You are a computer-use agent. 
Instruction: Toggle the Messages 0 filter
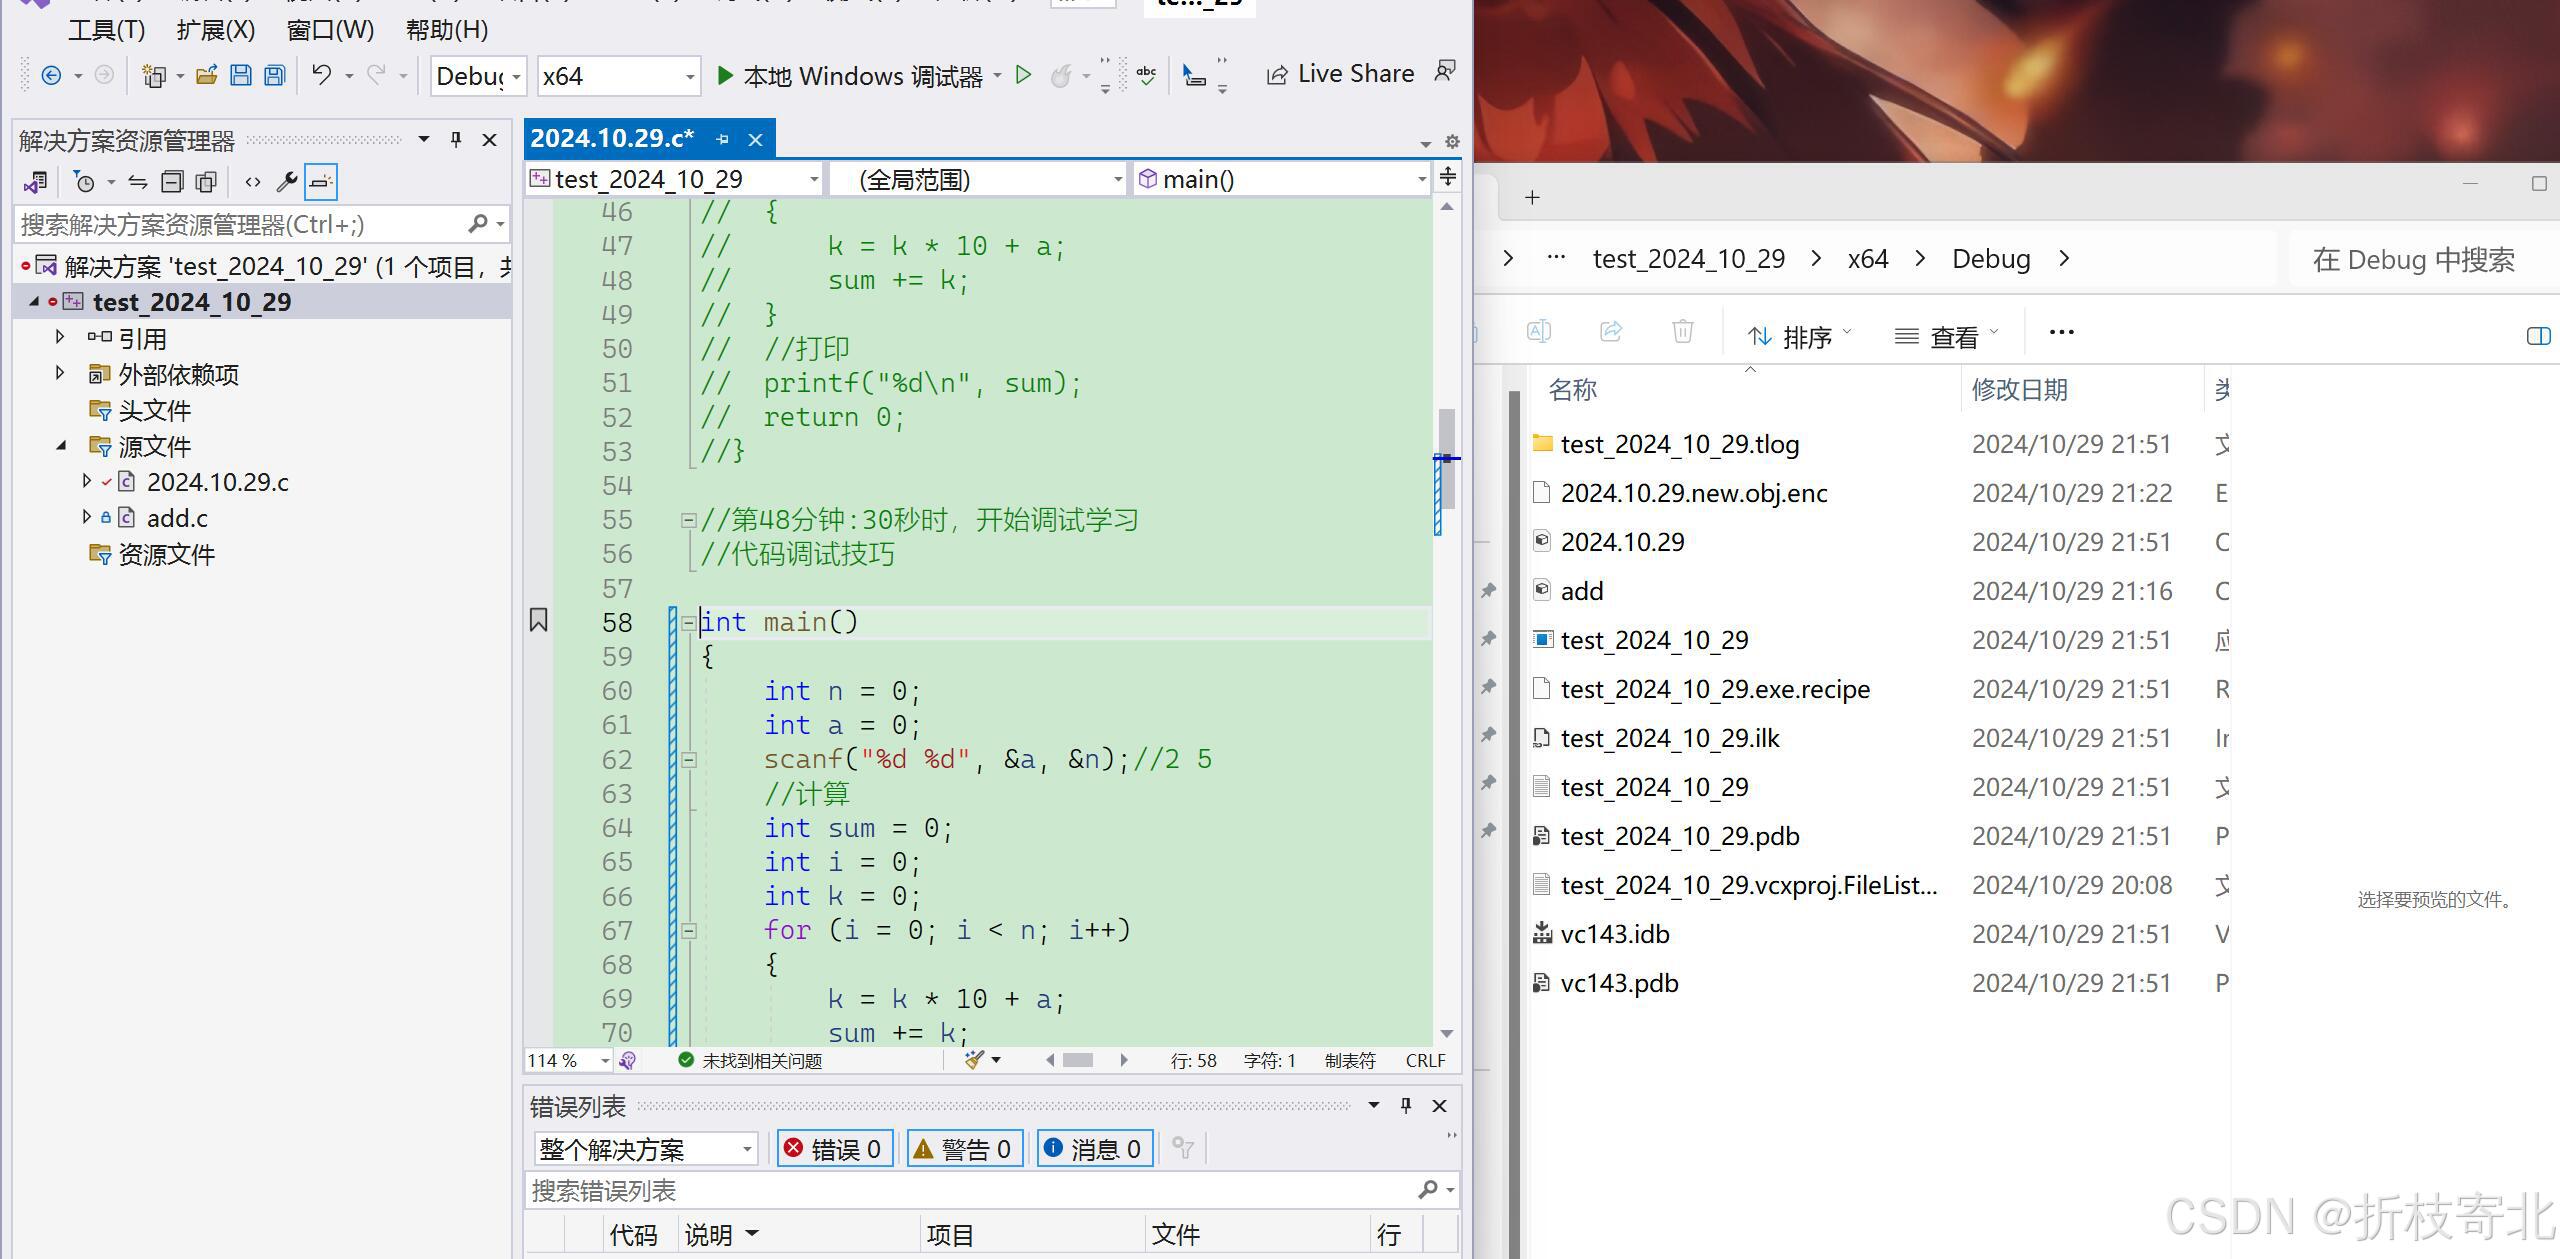(1095, 1149)
